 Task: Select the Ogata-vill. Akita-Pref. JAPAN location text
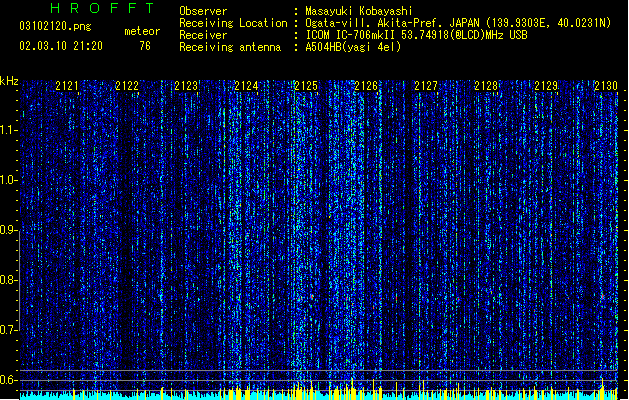pyautogui.click(x=458, y=23)
